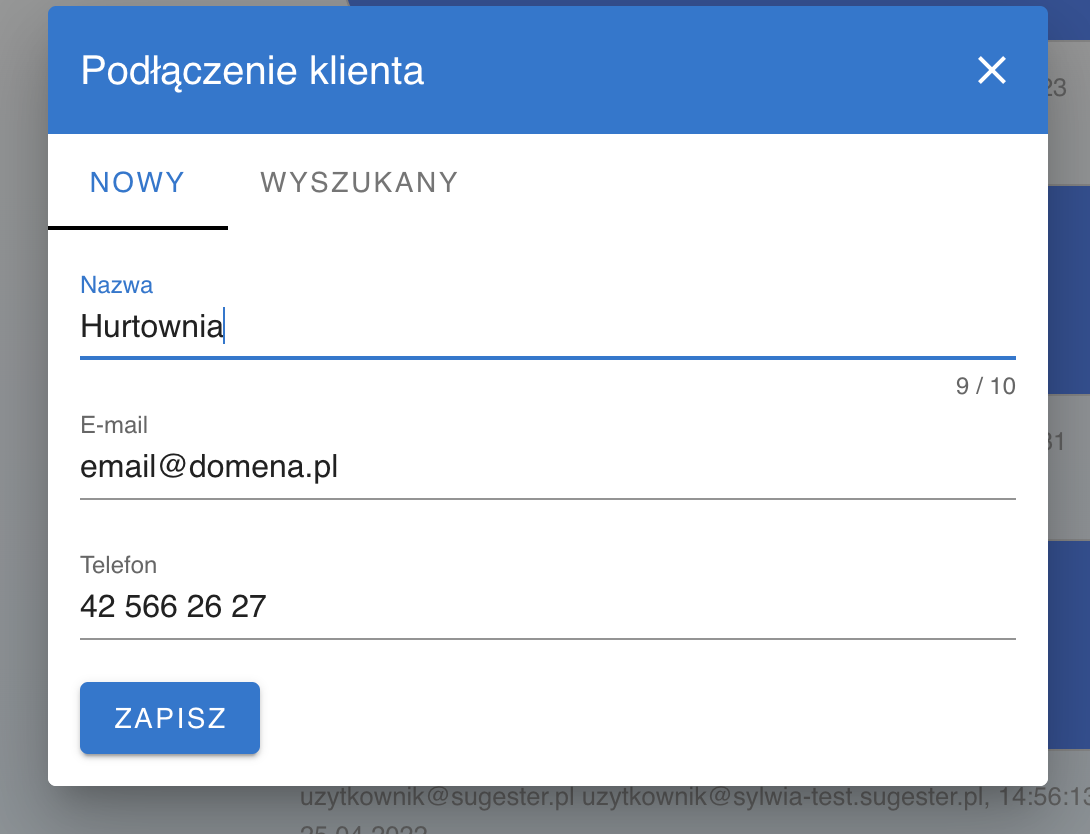Switch to the NOWY tab

pos(138,182)
